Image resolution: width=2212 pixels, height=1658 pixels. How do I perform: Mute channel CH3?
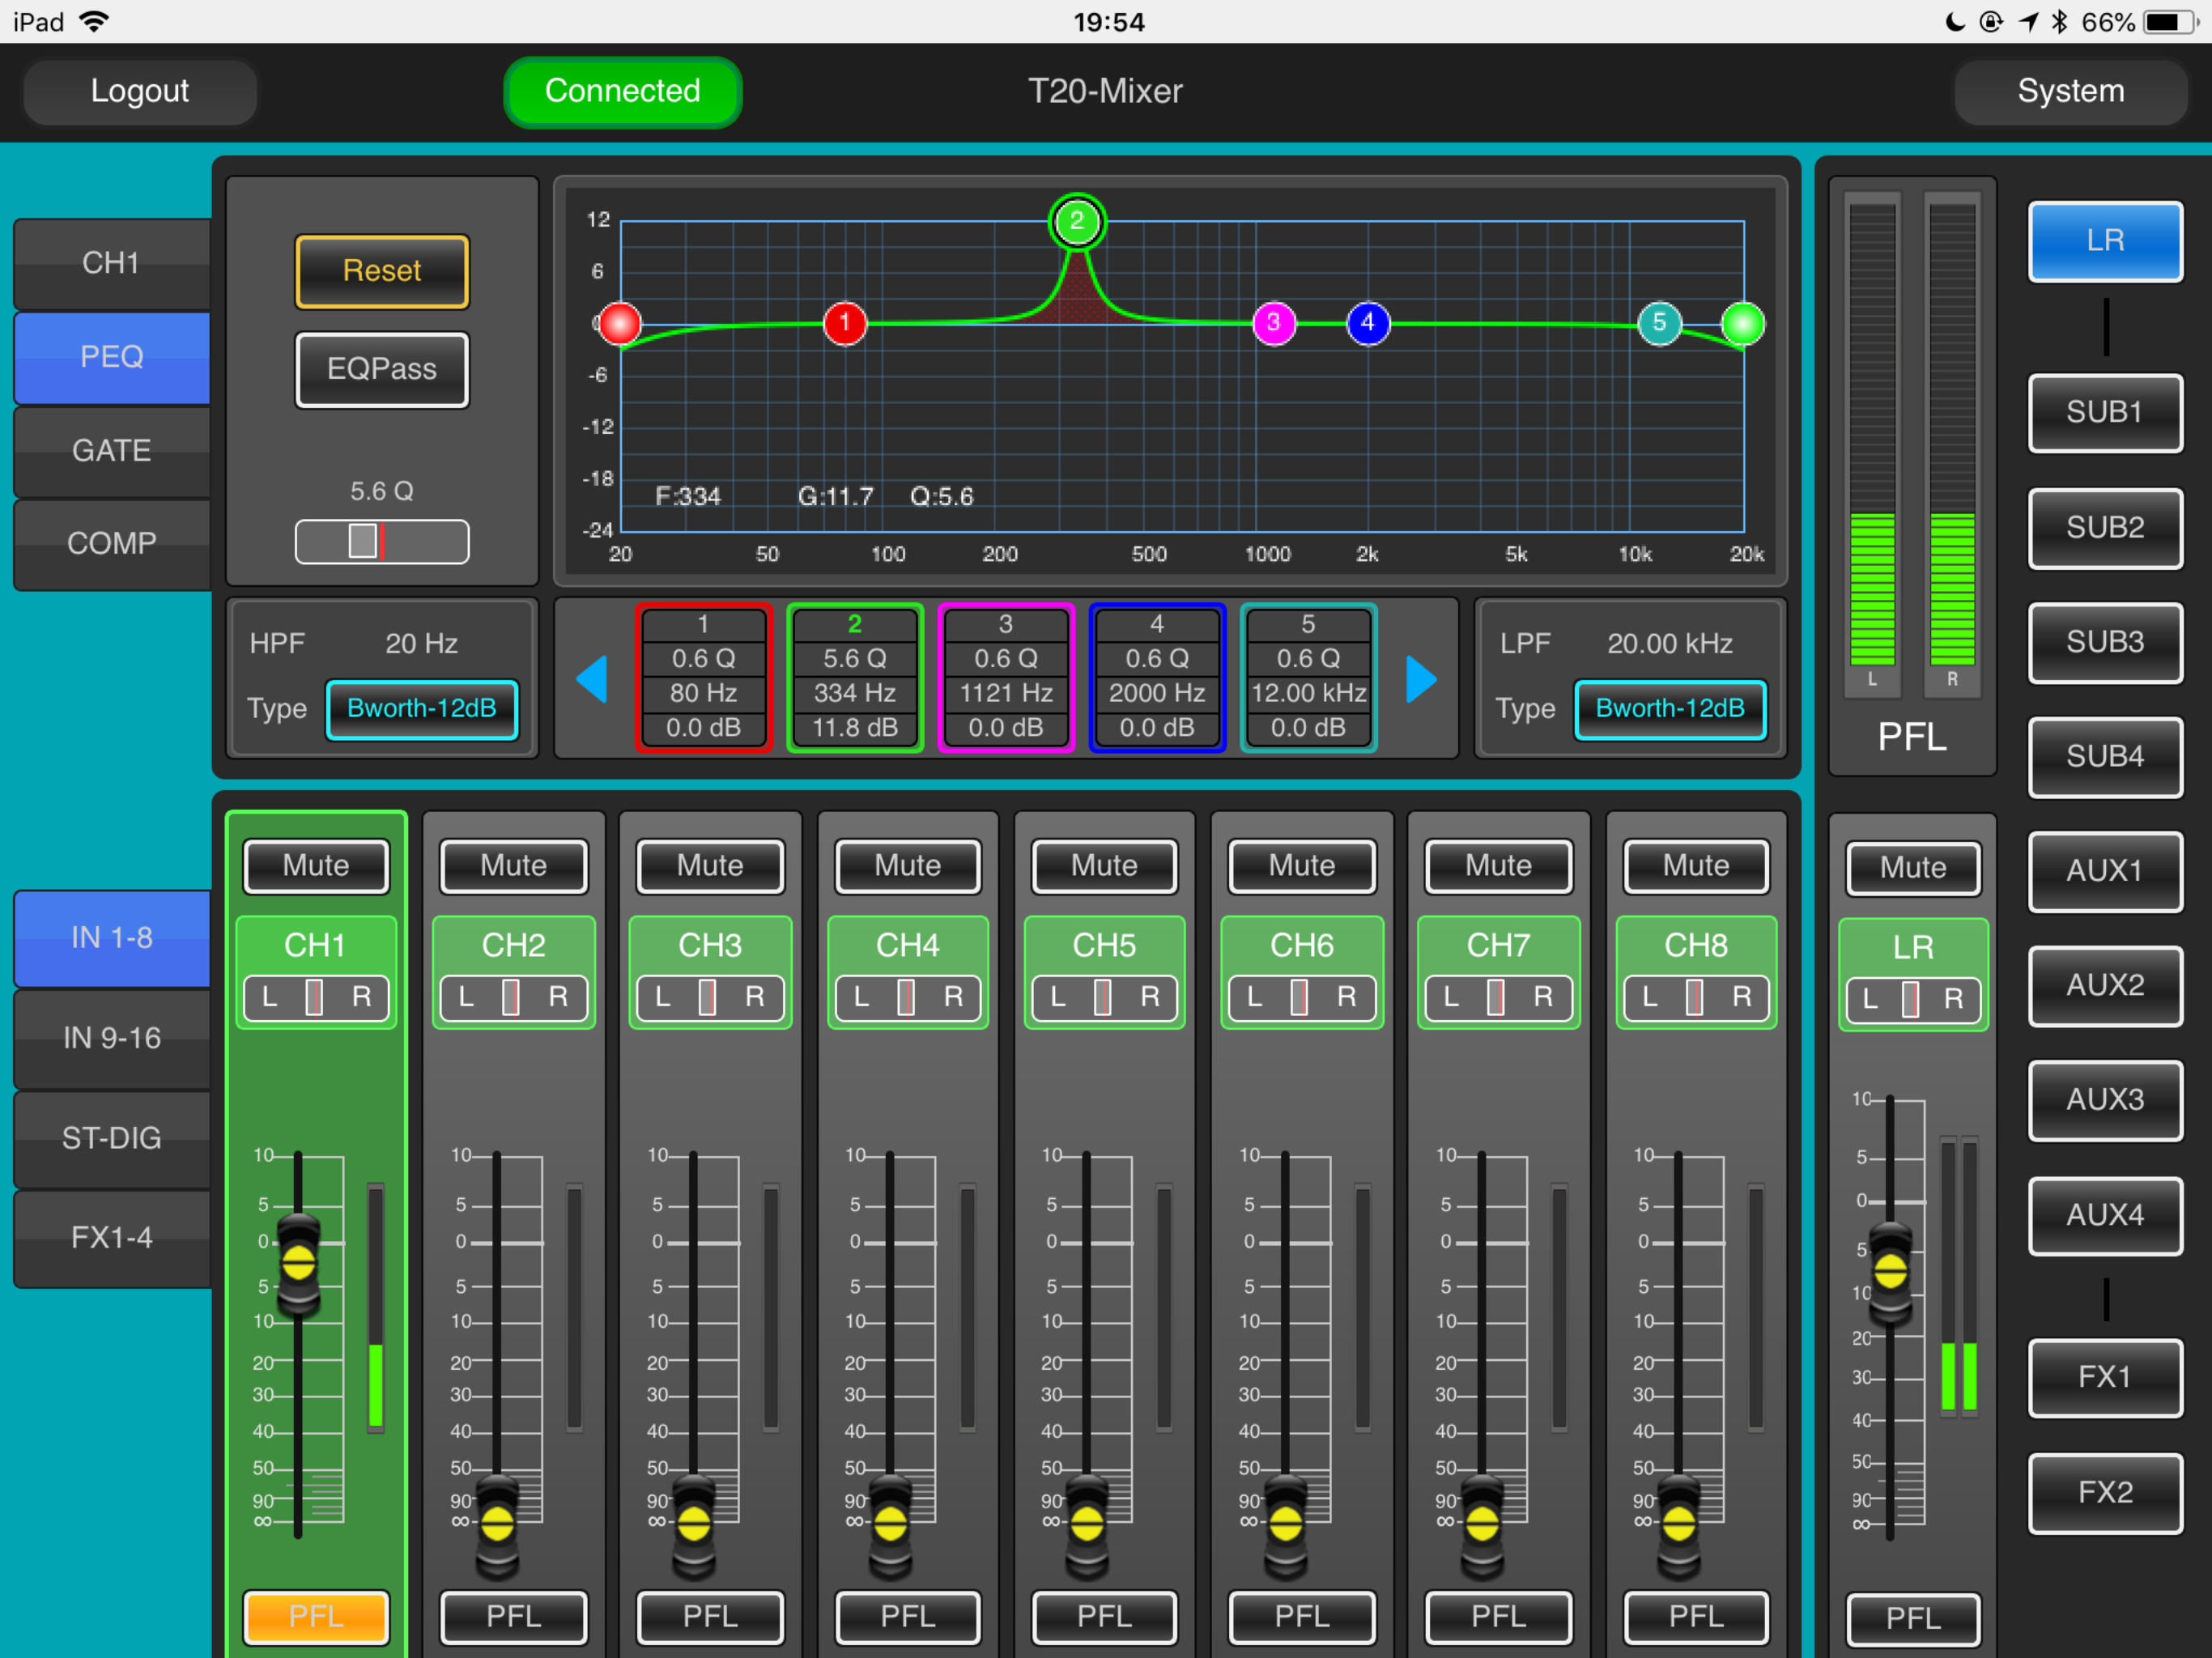pyautogui.click(x=710, y=866)
